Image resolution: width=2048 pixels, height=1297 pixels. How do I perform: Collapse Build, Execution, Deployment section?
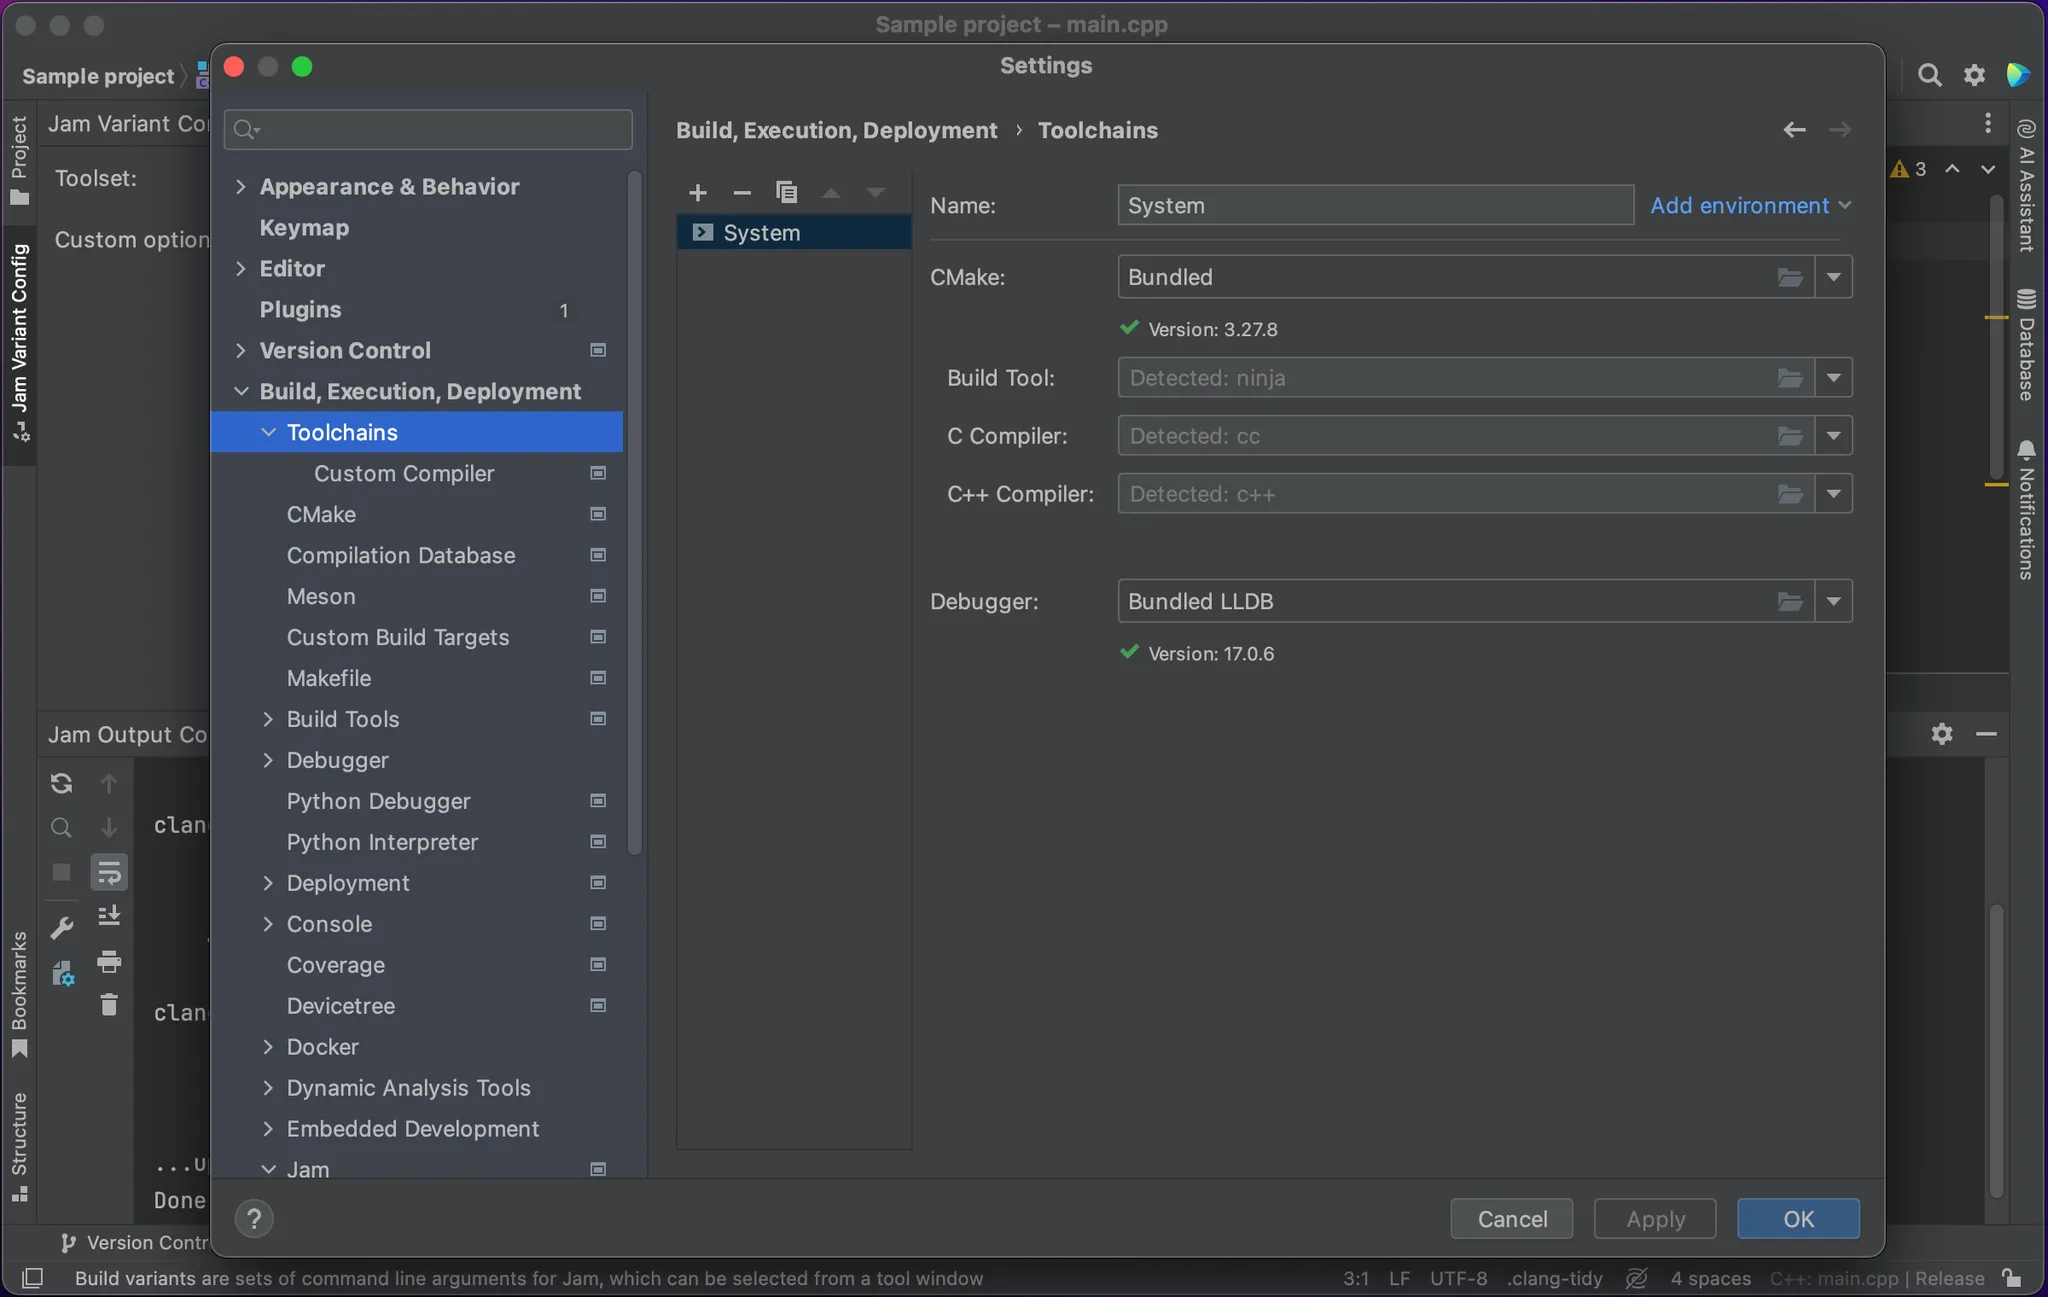tap(240, 392)
